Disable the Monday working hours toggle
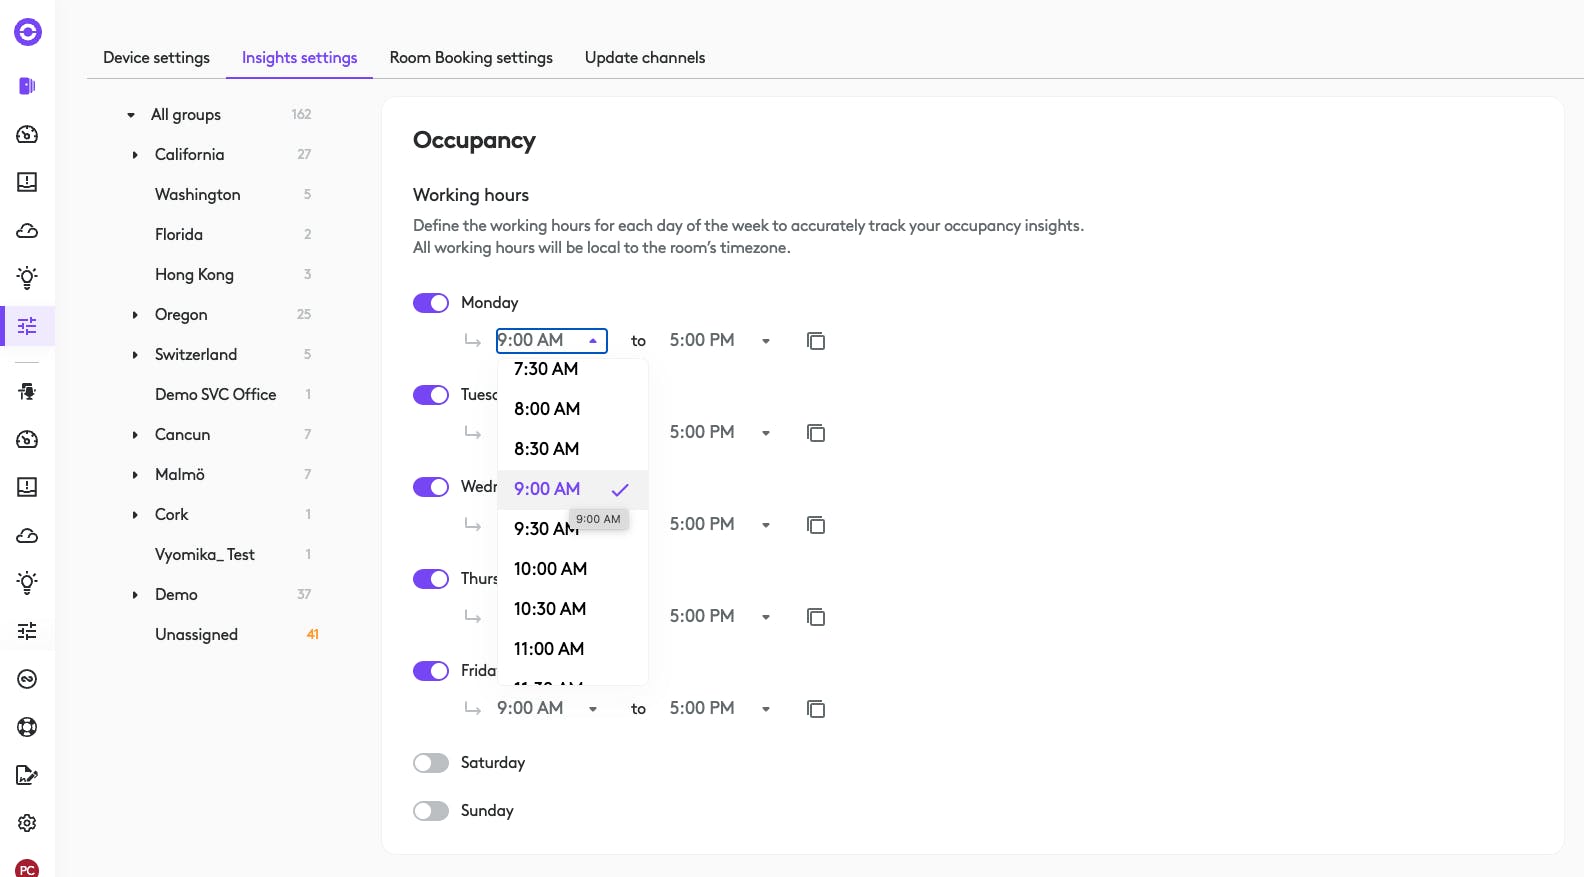 coord(431,303)
